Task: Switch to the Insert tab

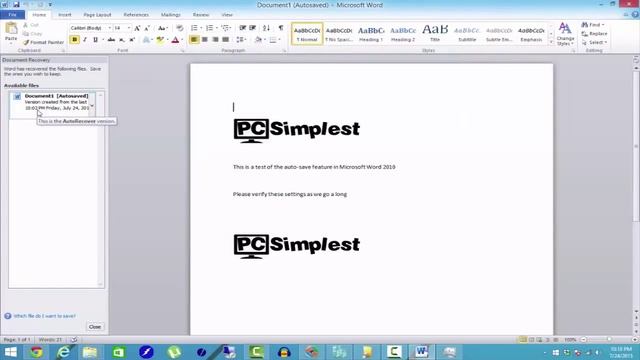Action: coord(64,15)
